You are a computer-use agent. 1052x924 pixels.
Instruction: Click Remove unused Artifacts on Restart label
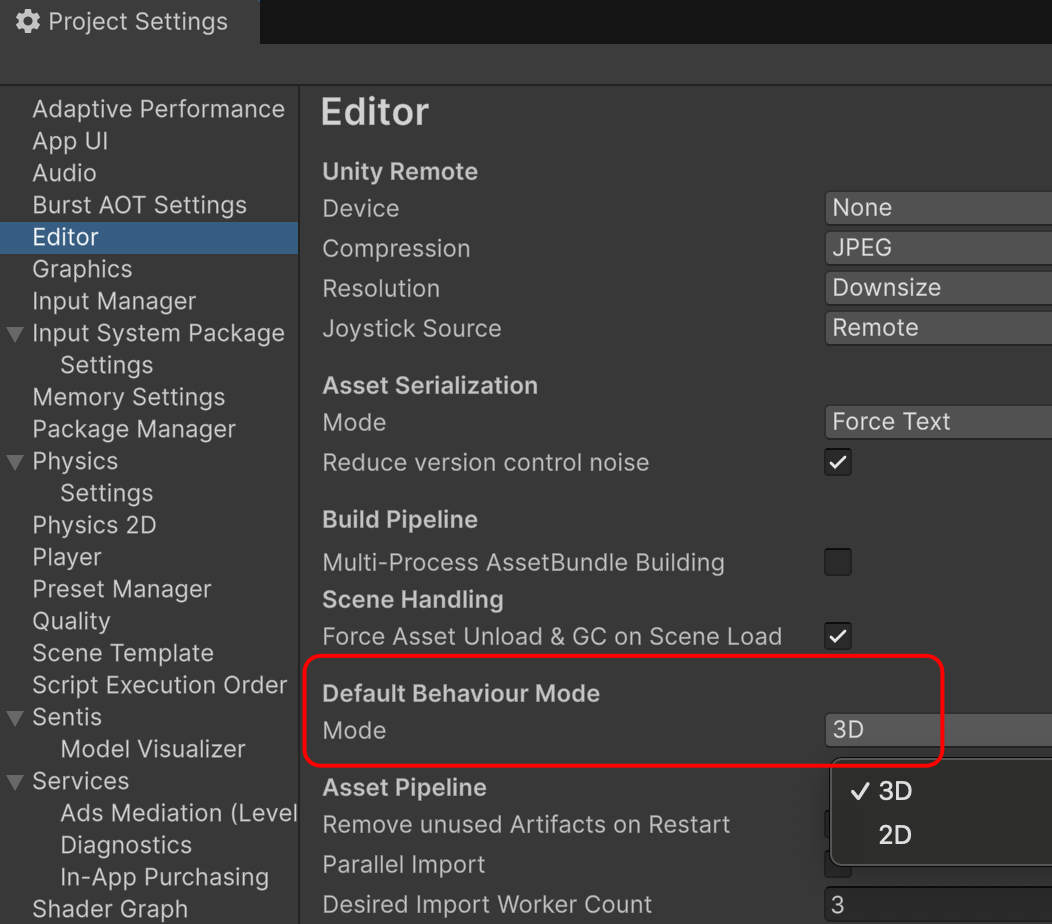pos(526,825)
